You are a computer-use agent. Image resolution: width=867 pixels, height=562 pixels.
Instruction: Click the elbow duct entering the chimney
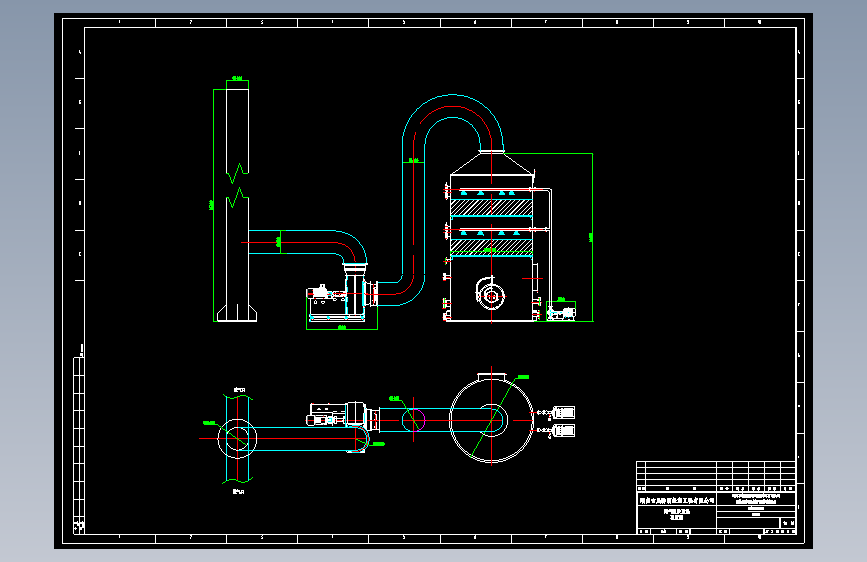pyautogui.click(x=308, y=246)
